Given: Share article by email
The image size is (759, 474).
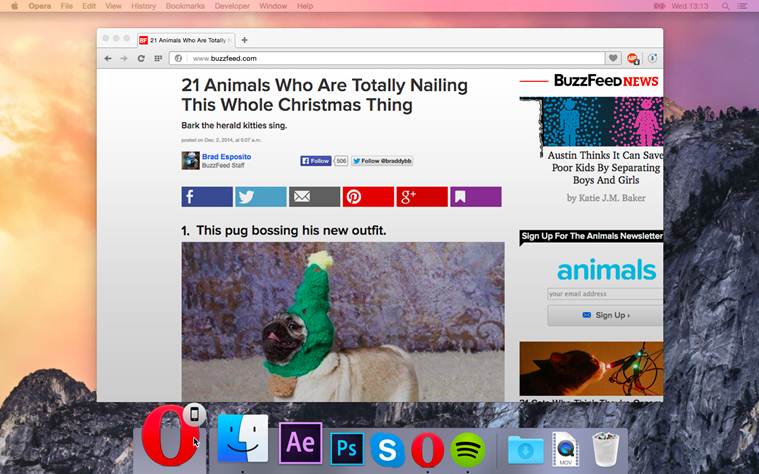Looking at the screenshot, I should point(314,197).
